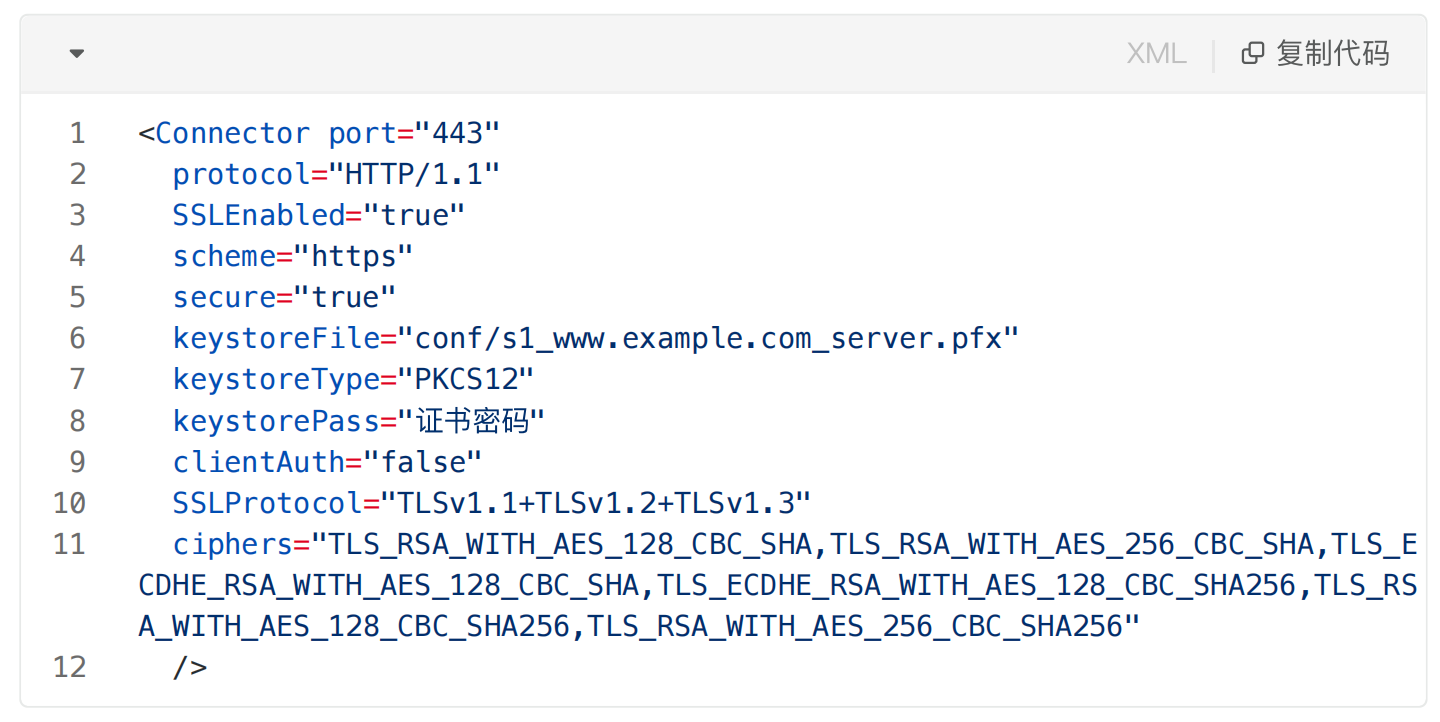Click the Connector tag name
Viewport: 1440px width, 722px height.
(x=233, y=133)
